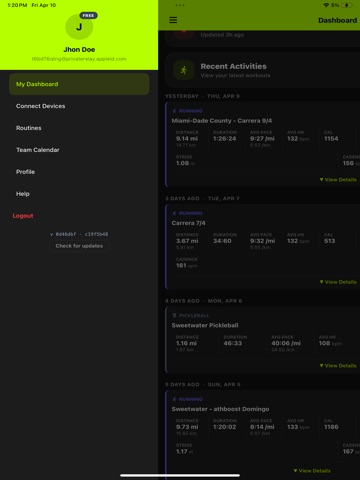
Task: Tap the iOS home indicator bar
Action: (x=180, y=476)
